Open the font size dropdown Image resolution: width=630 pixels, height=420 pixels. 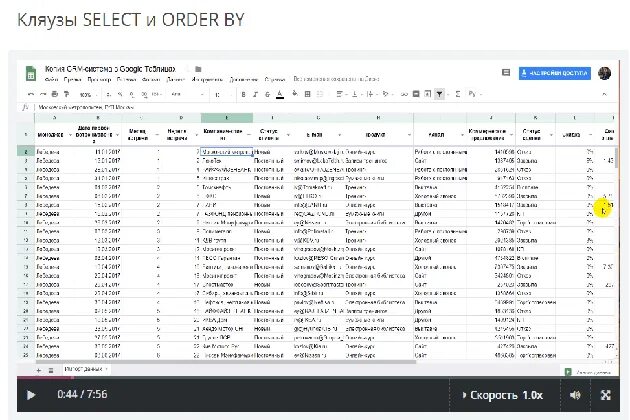223,94
